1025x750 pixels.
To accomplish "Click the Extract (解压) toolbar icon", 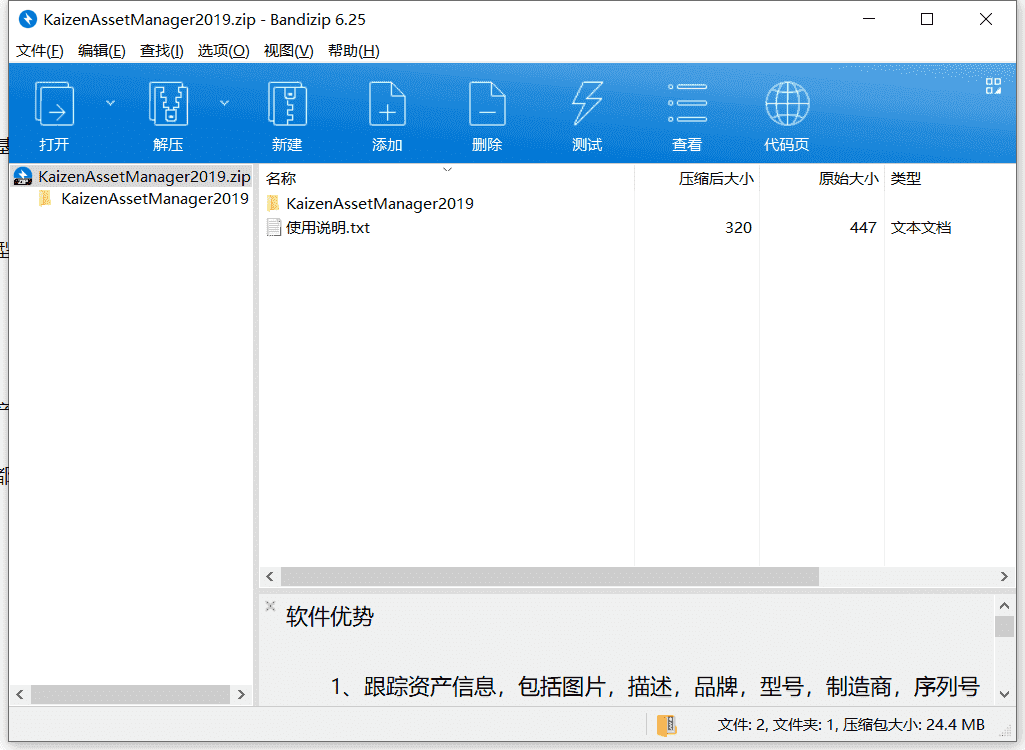I will 168,105.
